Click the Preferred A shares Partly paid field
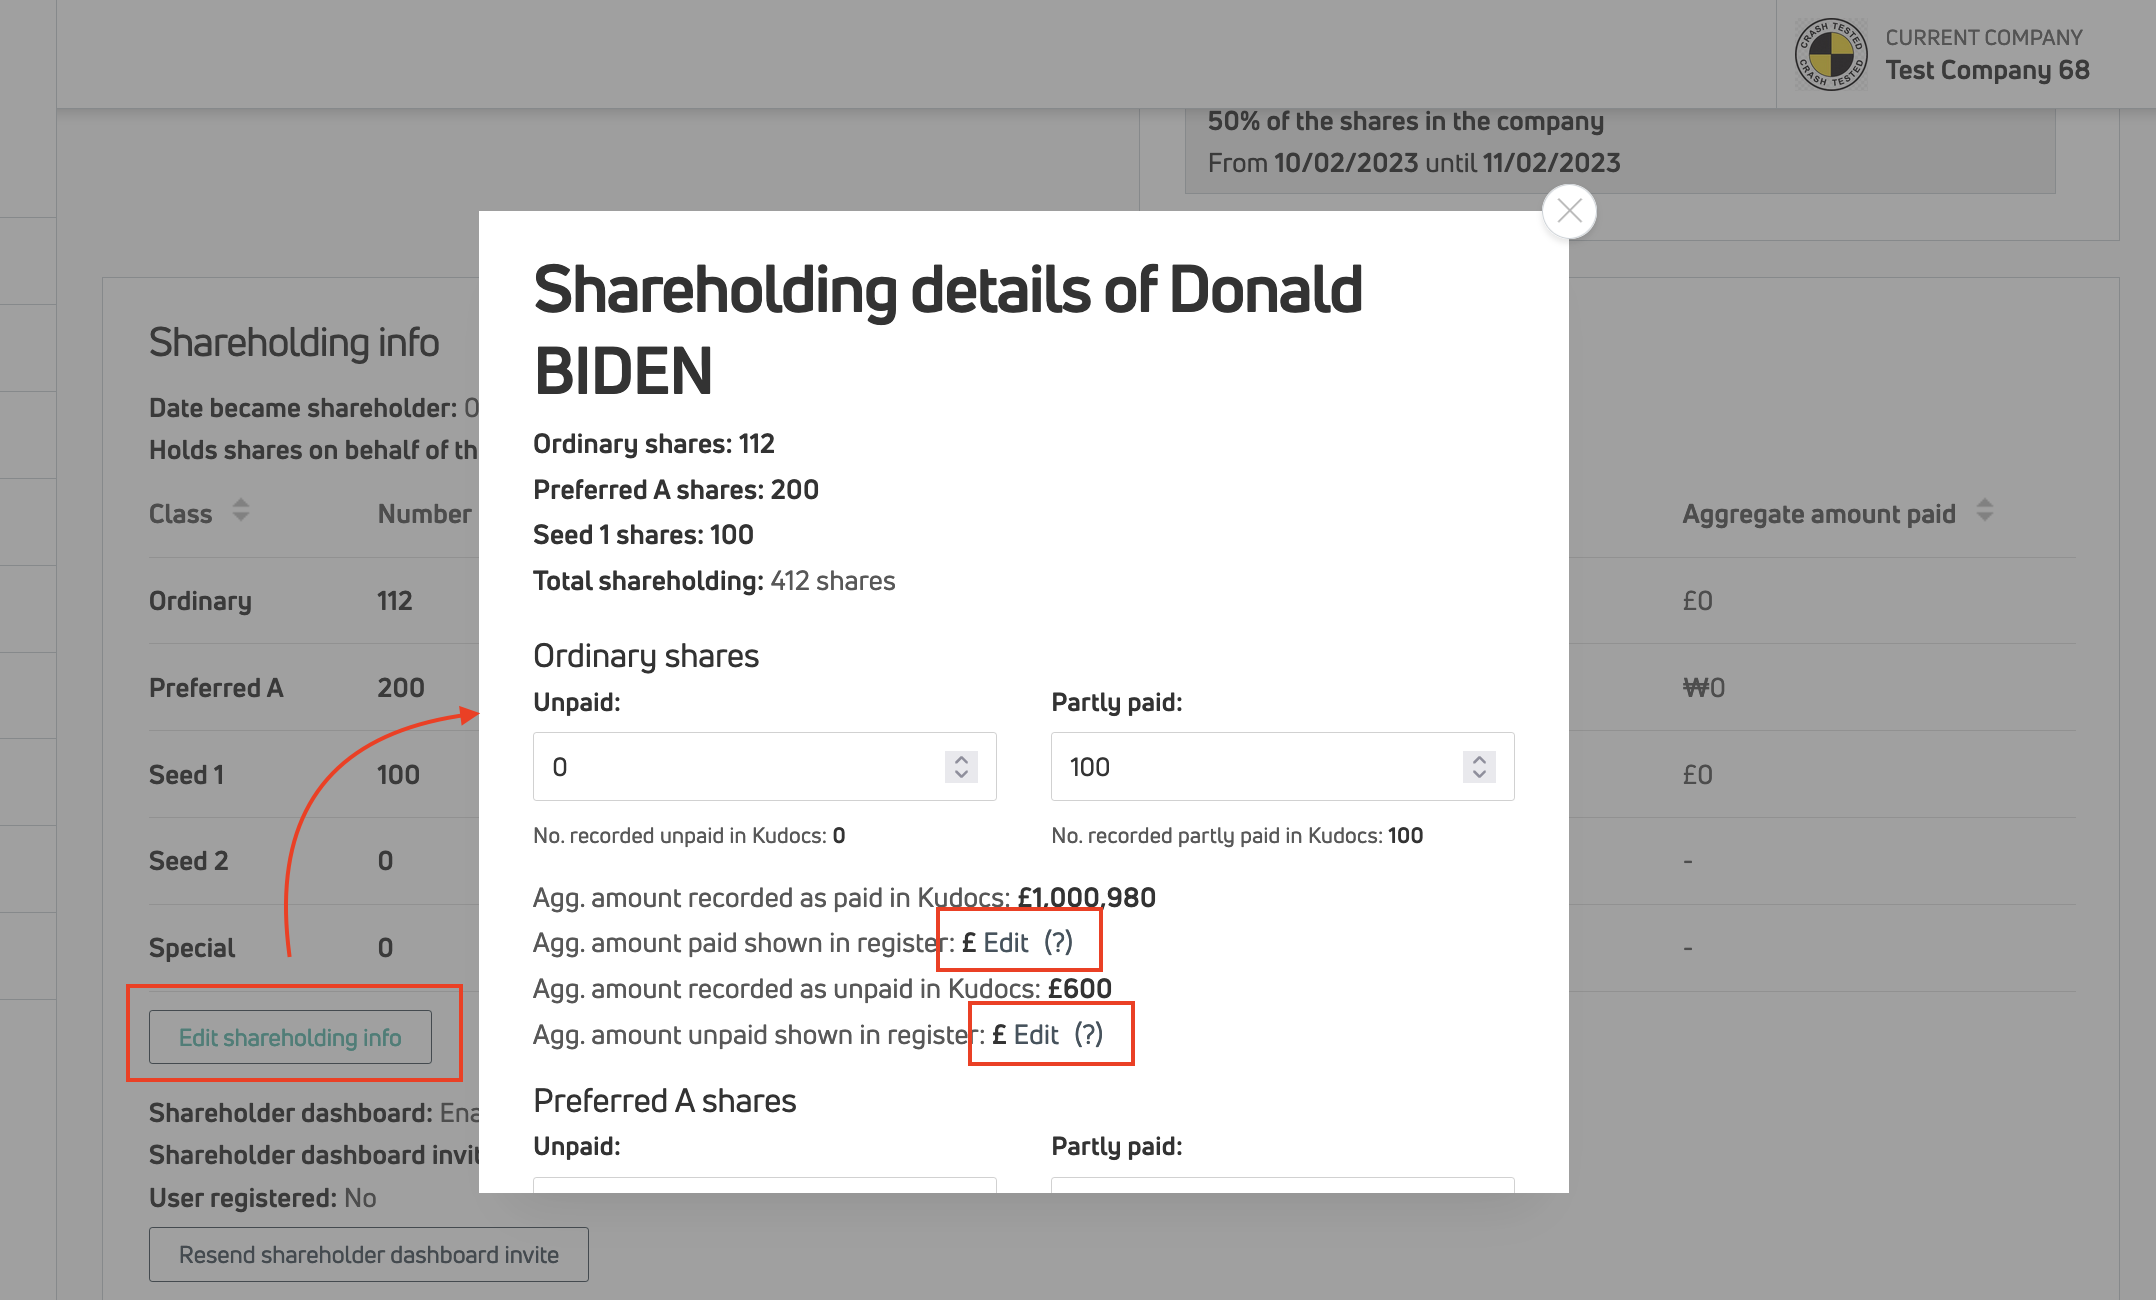The image size is (2156, 1300). [x=1282, y=1185]
